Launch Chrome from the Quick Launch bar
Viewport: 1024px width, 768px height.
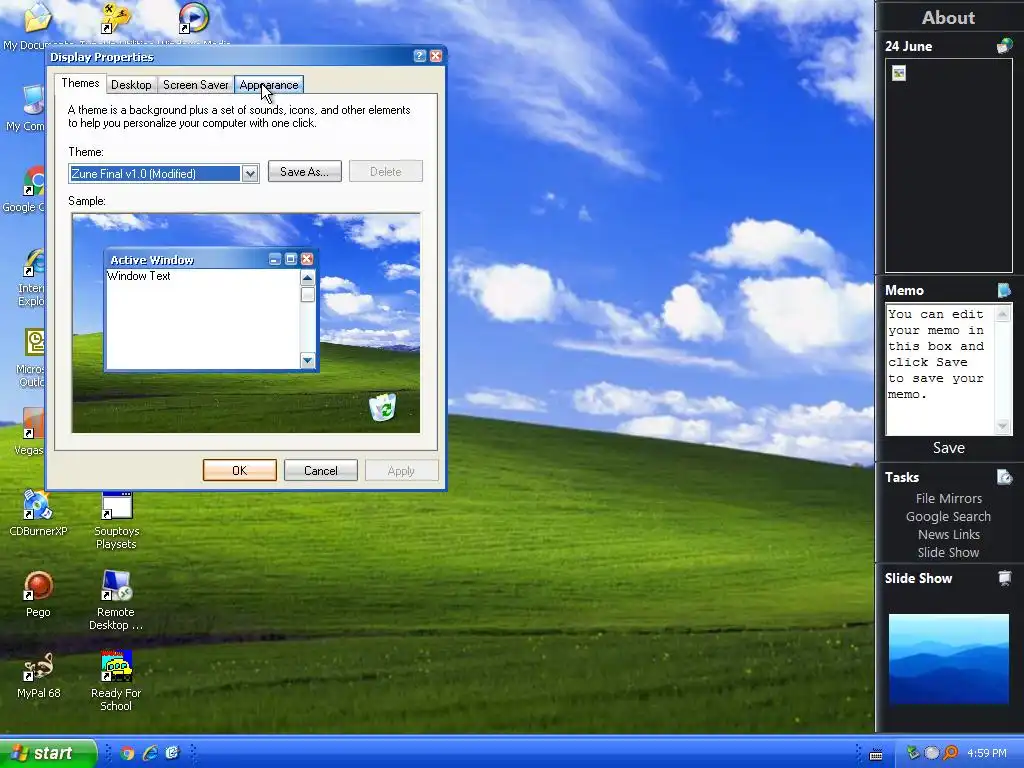tap(127, 753)
